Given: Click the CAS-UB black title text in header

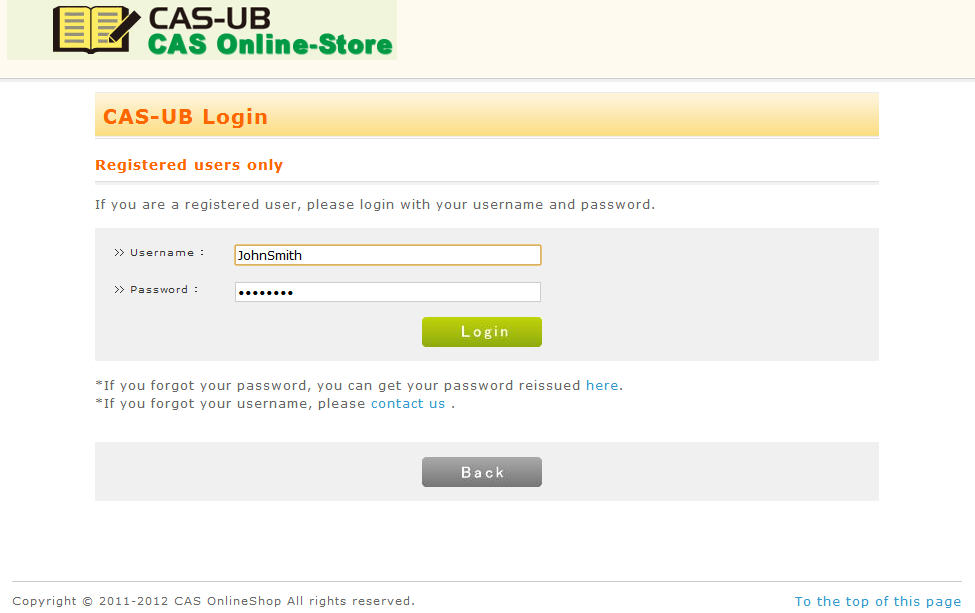Looking at the screenshot, I should pos(210,18).
